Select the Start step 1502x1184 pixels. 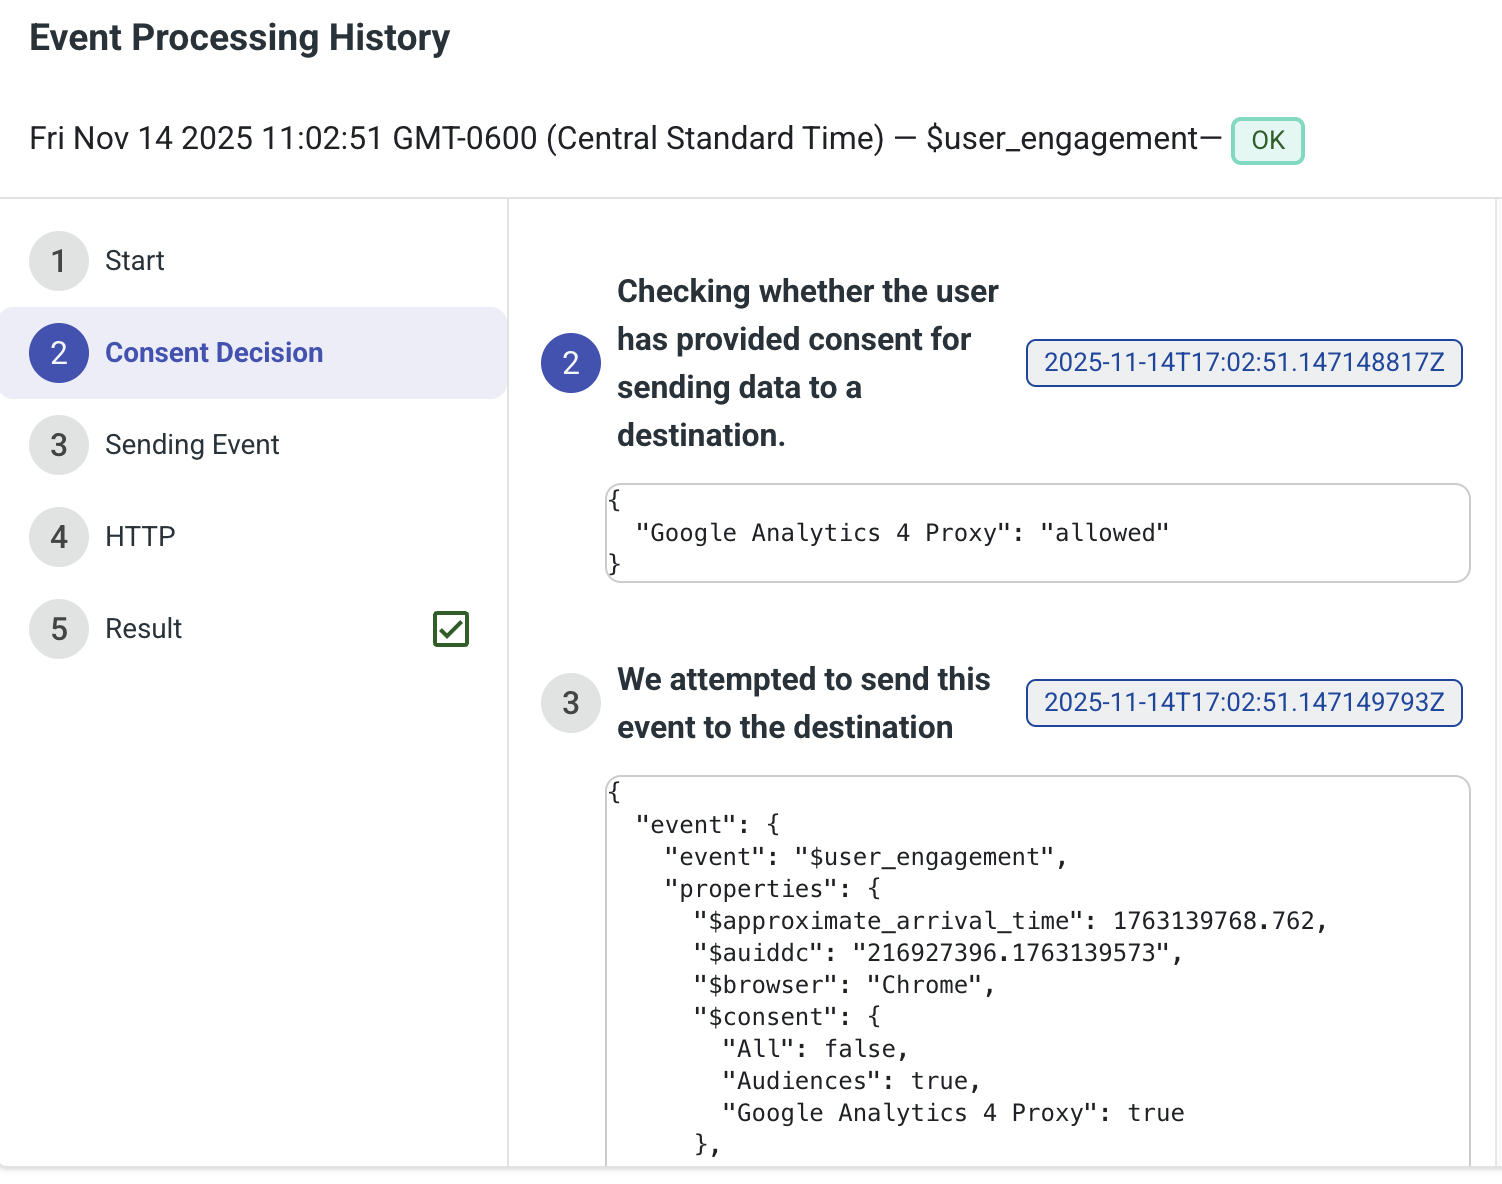[135, 261]
